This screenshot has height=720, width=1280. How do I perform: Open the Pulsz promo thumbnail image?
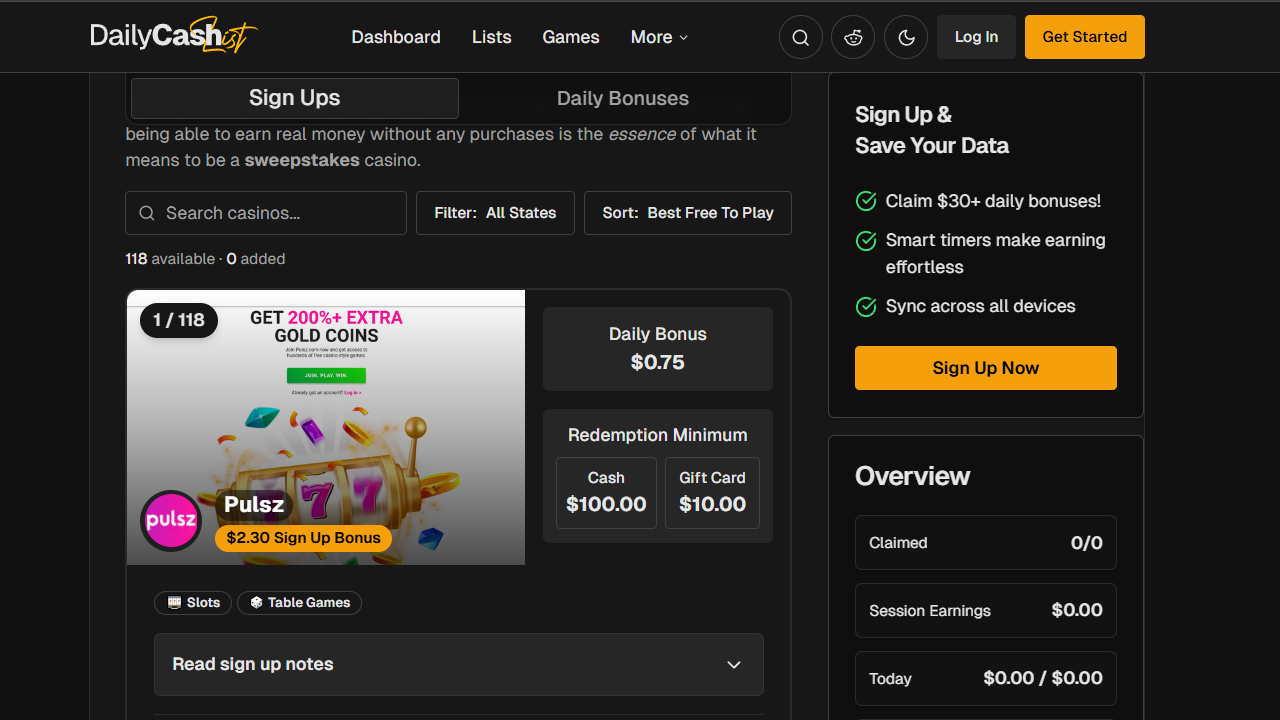(x=326, y=427)
